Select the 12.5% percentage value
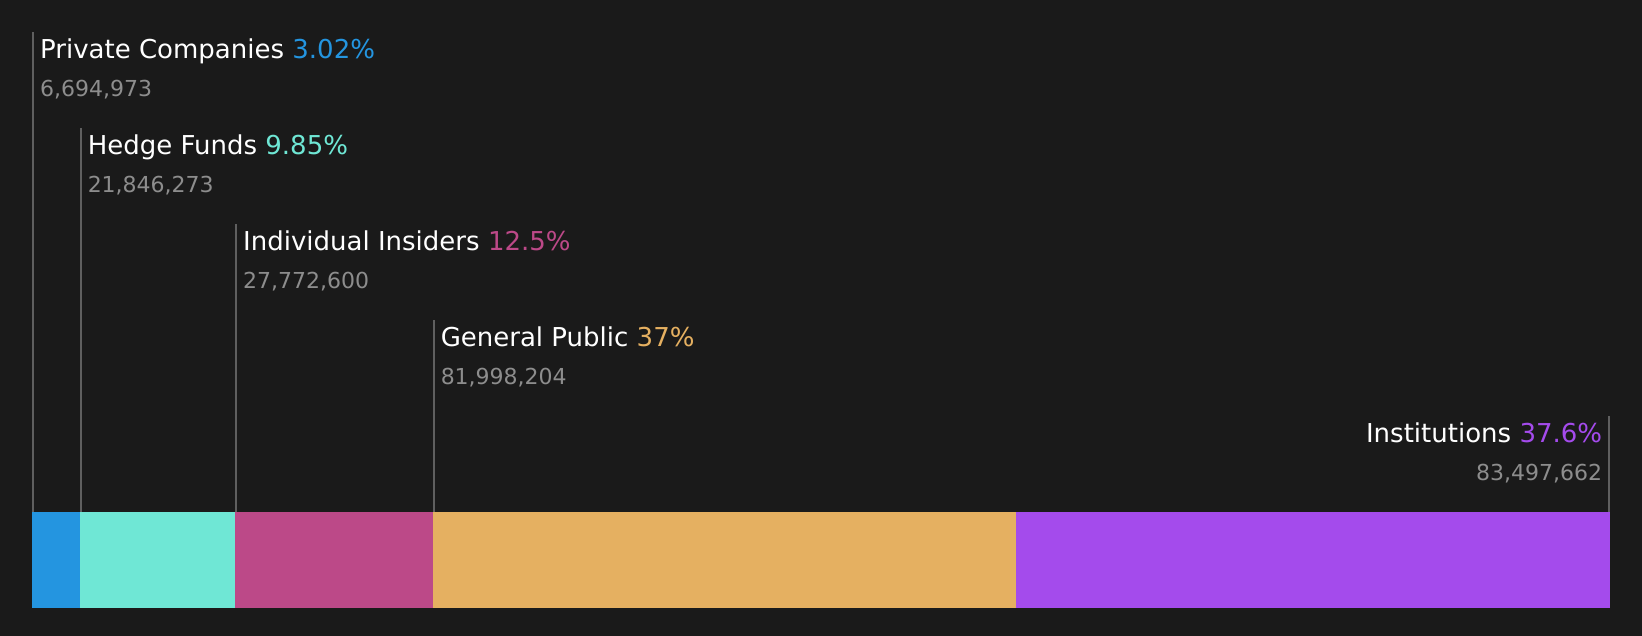Viewport: 1642px width, 636px height. point(529,242)
